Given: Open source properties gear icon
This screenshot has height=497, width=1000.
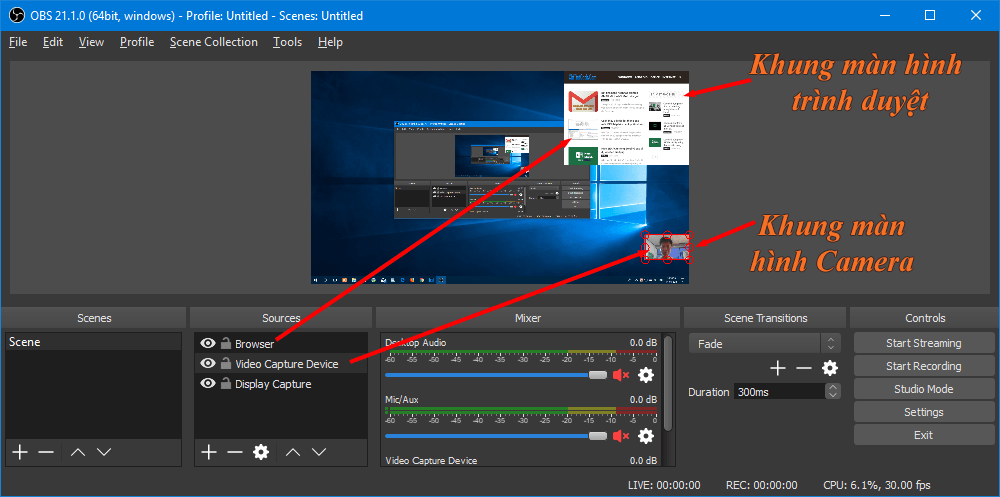Looking at the screenshot, I should [x=261, y=452].
